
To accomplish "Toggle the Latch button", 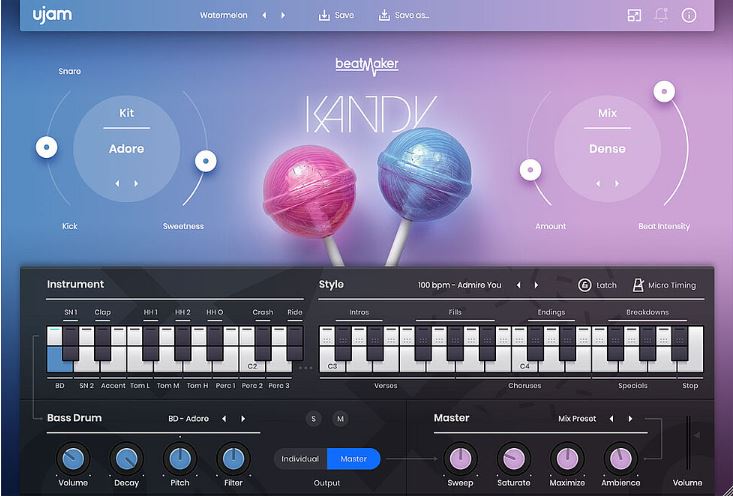I will point(597,285).
